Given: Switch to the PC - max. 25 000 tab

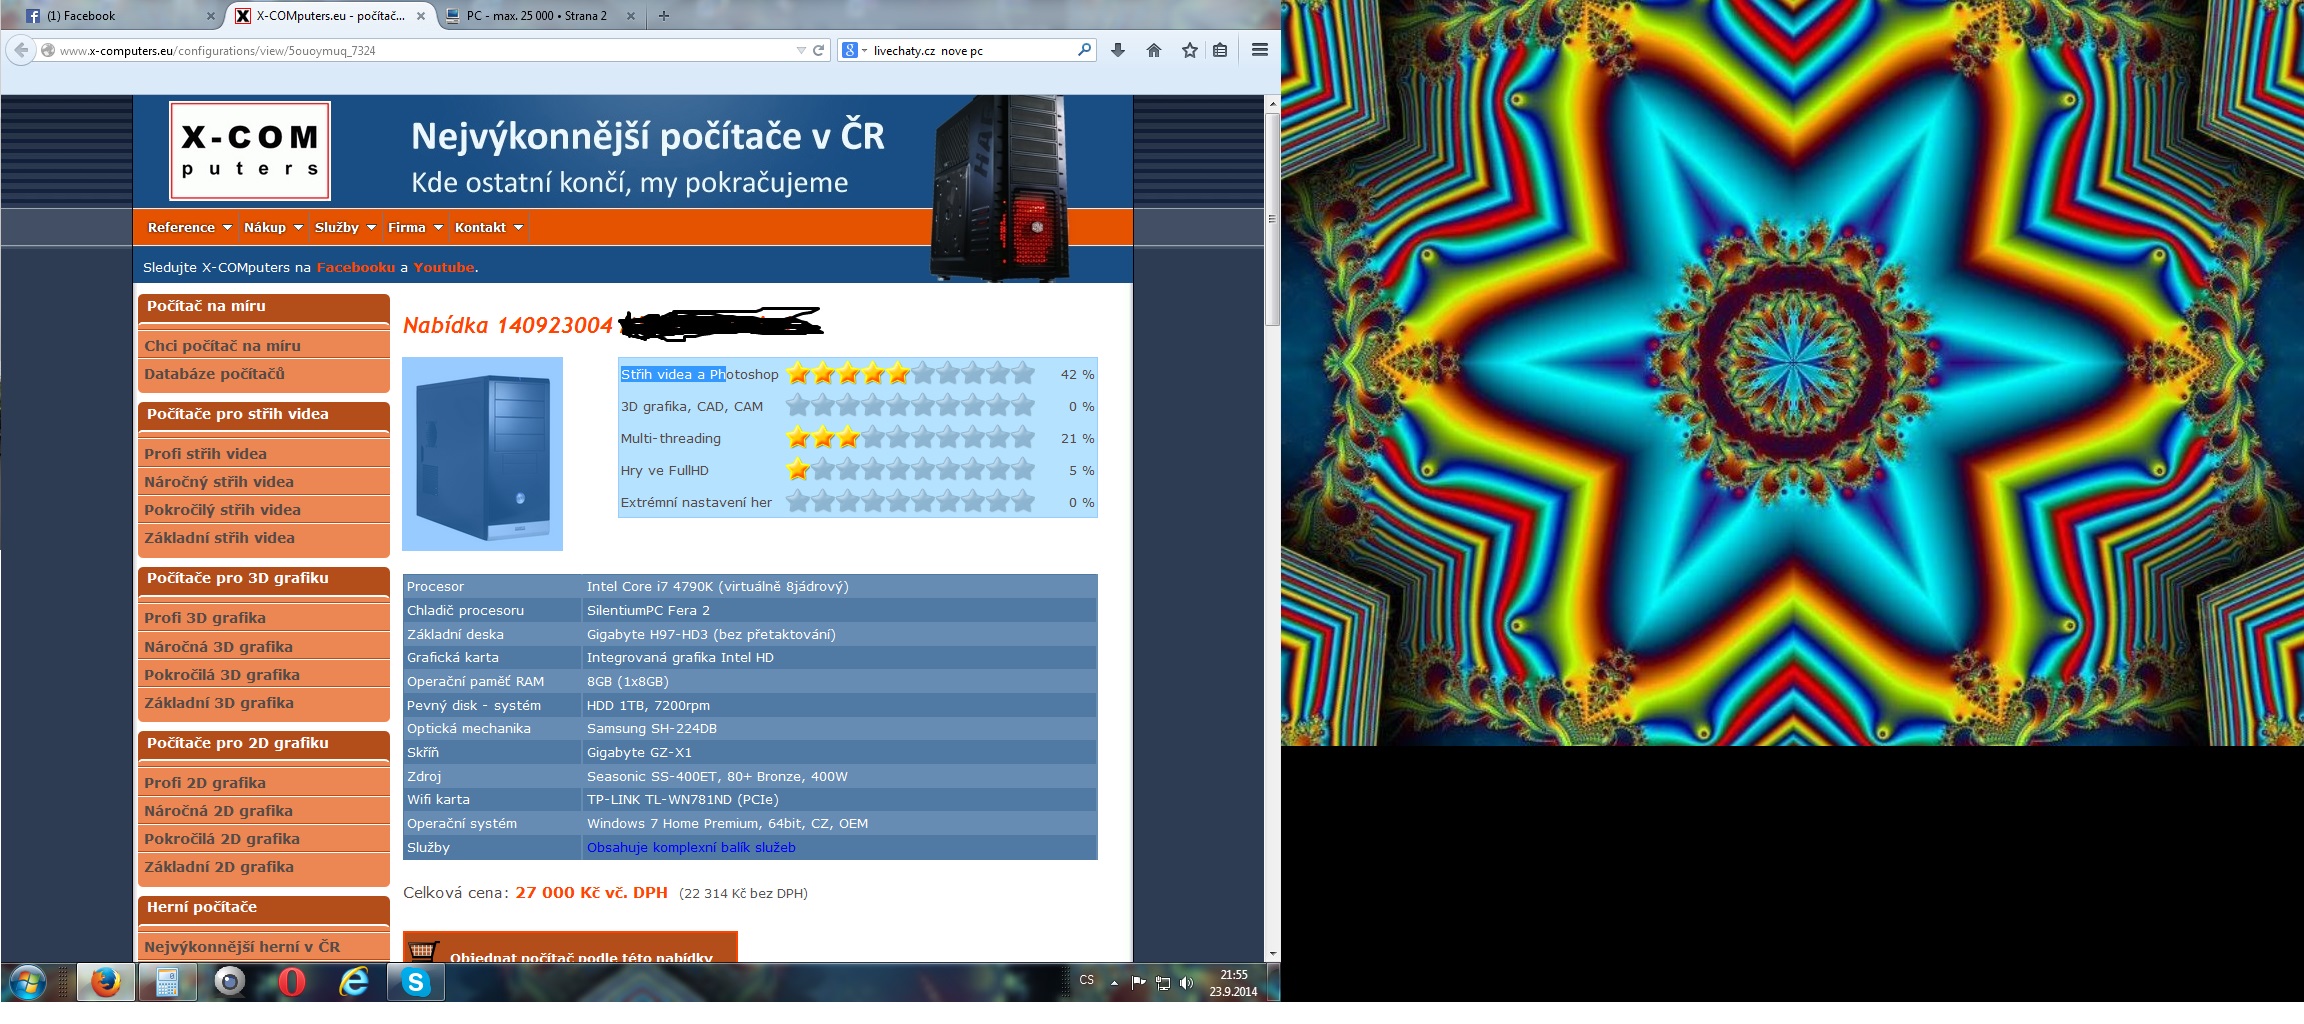Looking at the screenshot, I should click(540, 16).
